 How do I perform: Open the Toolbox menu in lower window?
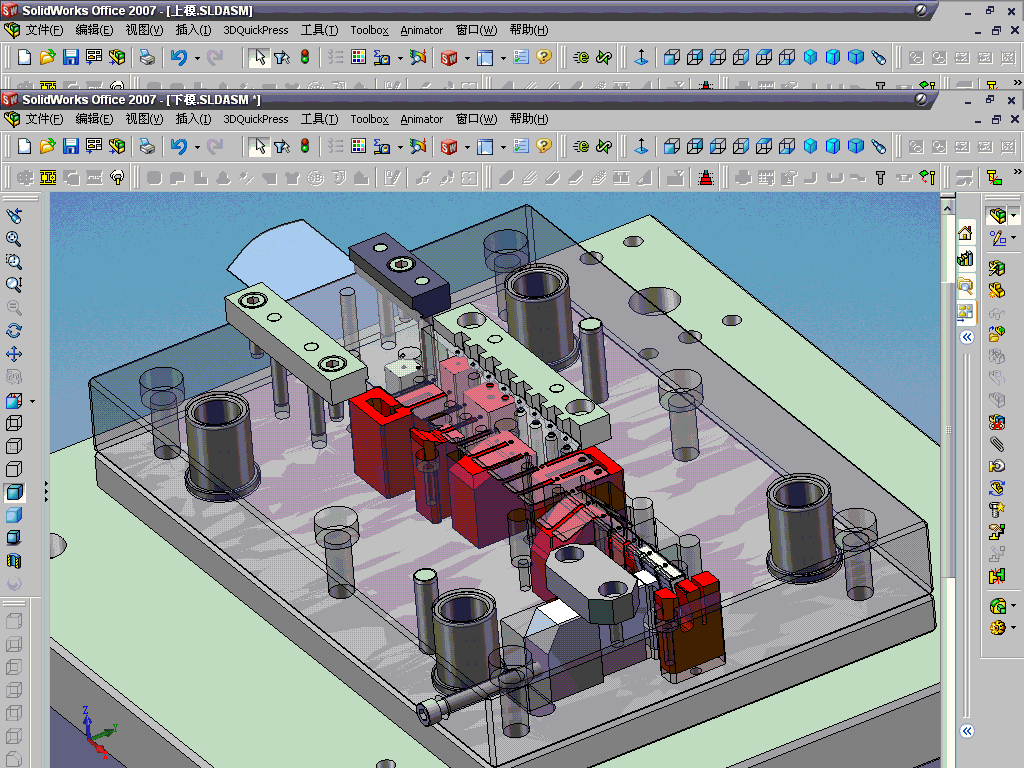pyautogui.click(x=369, y=119)
